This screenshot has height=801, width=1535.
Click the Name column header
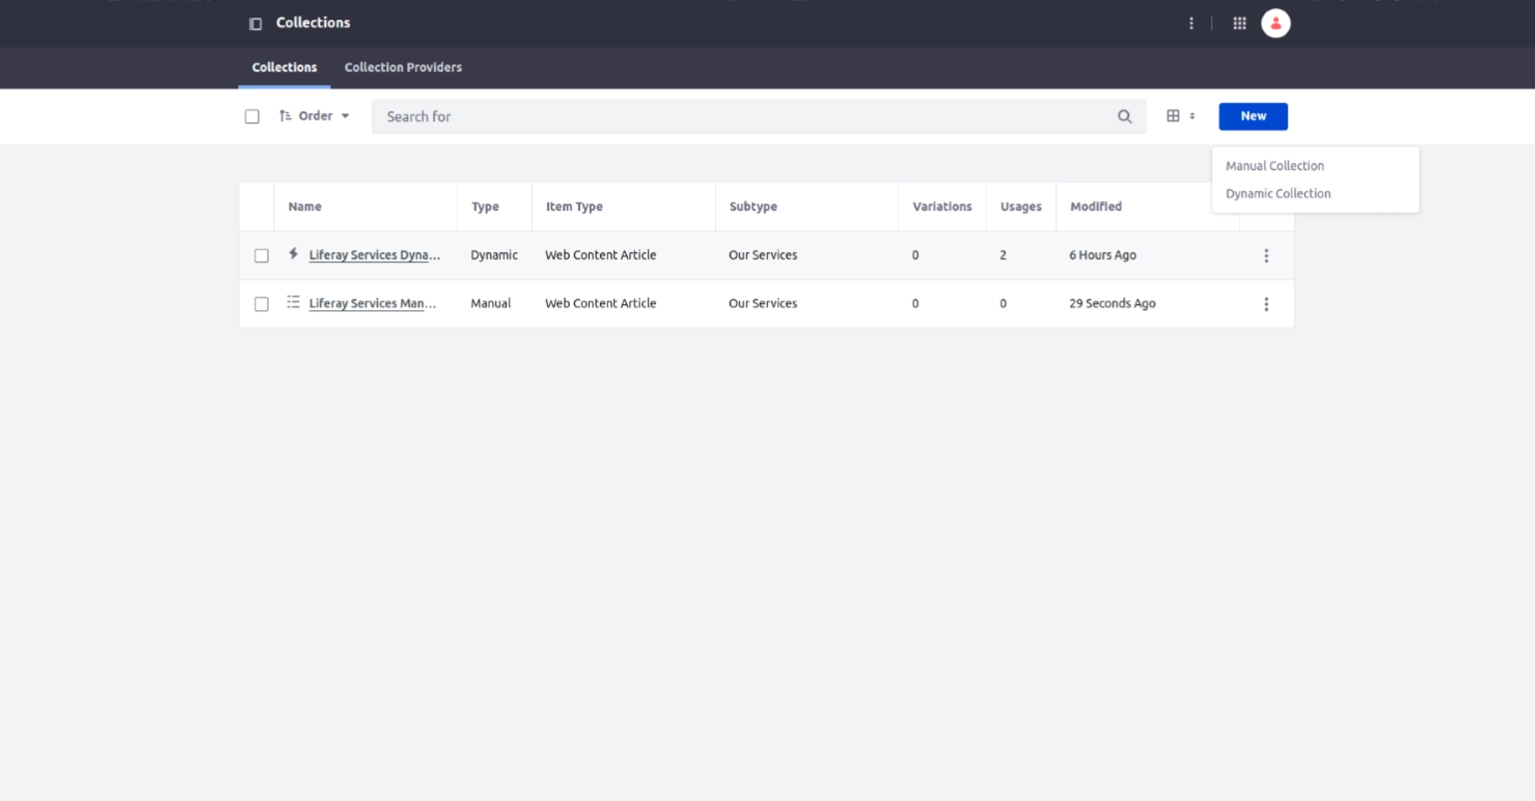[305, 206]
